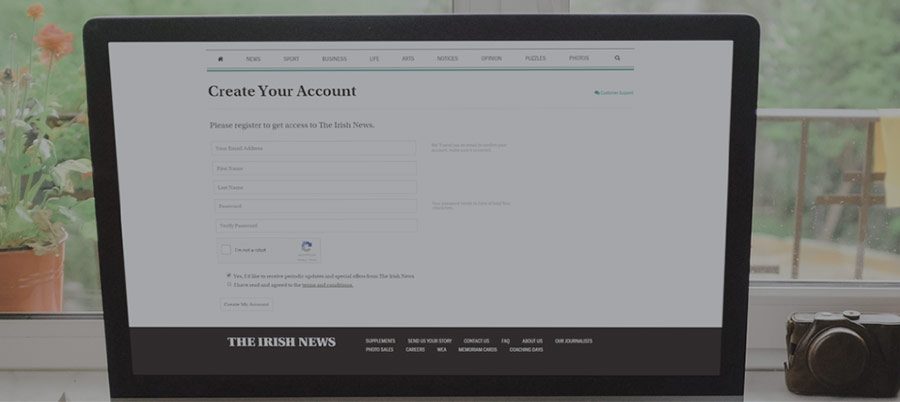Open the Contact Us footer link
This screenshot has height=402, width=900.
(x=476, y=341)
